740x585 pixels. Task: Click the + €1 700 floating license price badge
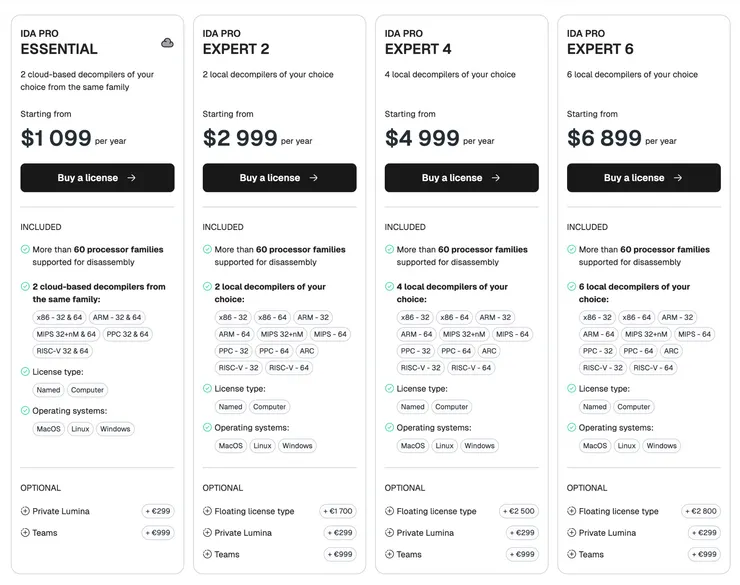[x=337, y=511]
